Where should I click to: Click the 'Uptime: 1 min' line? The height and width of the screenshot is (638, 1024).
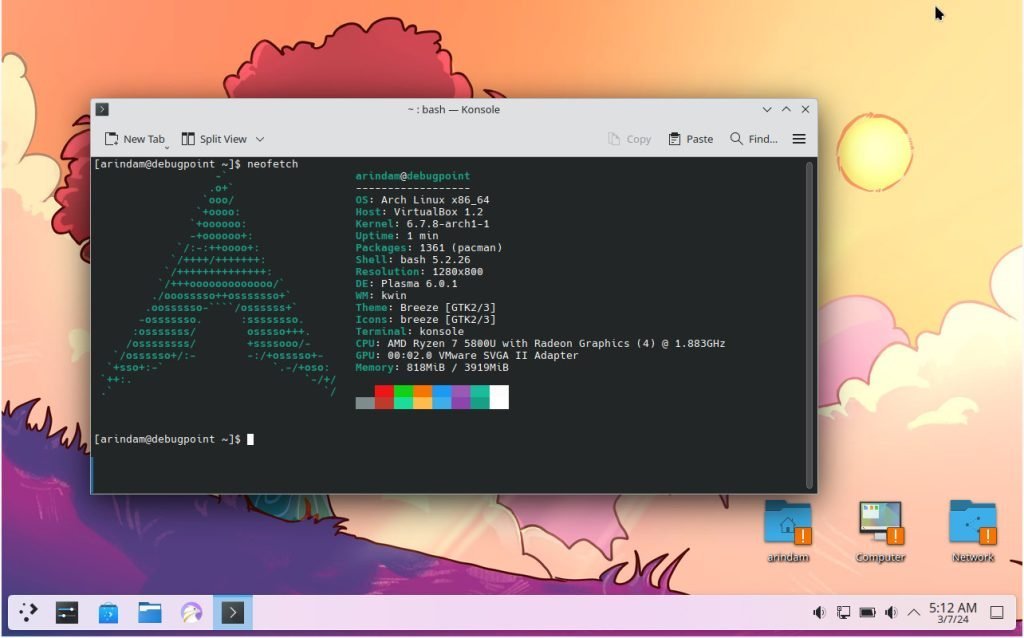click(x=396, y=236)
